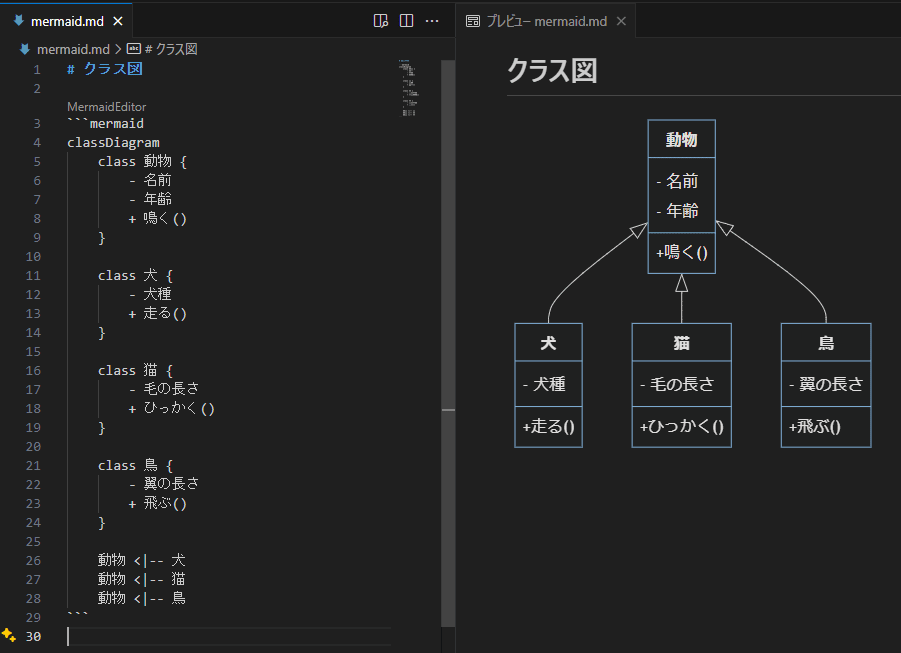
Task: Click the mermaid.md file icon in the tab
Action: point(19,21)
